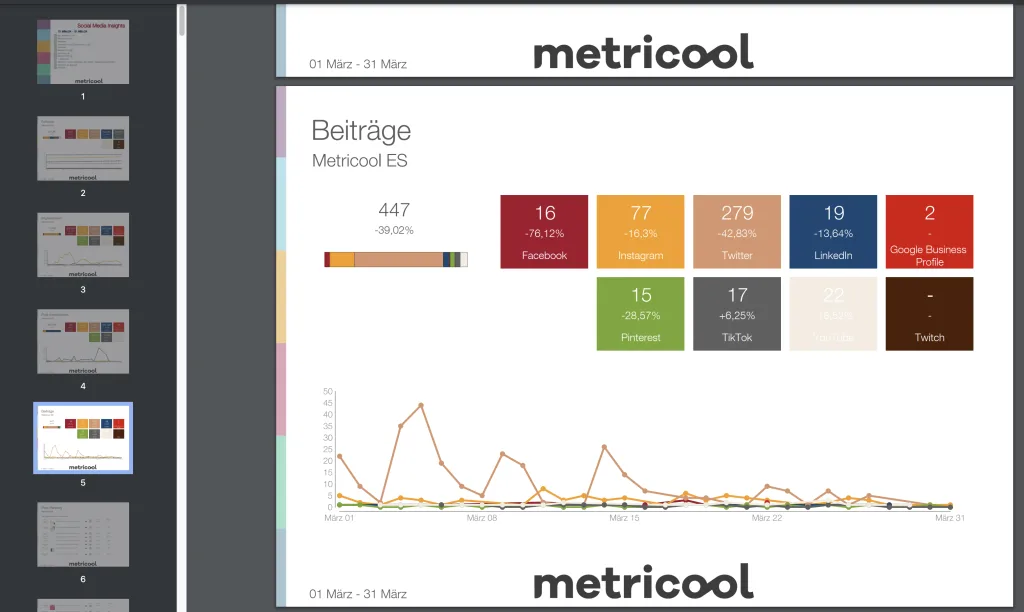
Task: Select the page 2 thumbnail
Action: coord(83,148)
